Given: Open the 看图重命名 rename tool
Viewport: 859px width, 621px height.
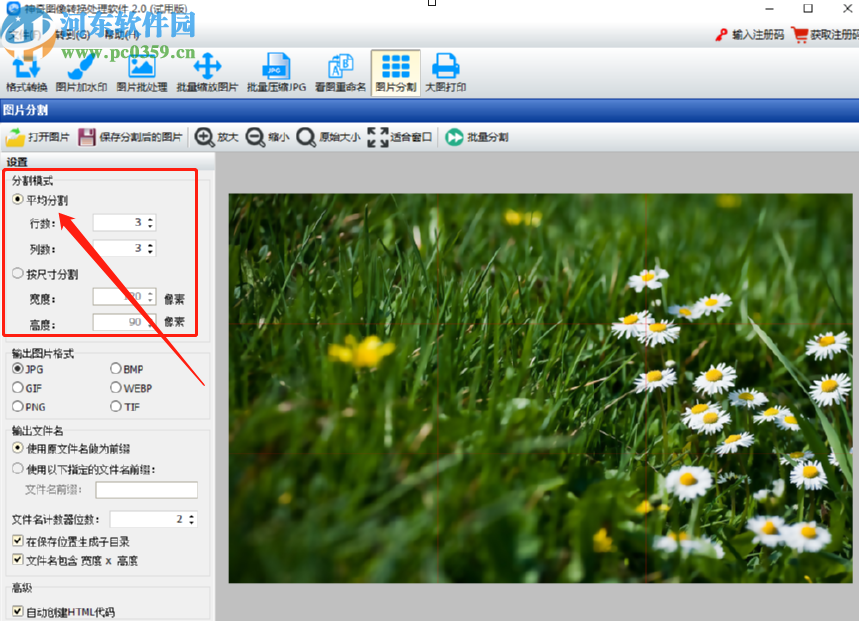Looking at the screenshot, I should [340, 73].
